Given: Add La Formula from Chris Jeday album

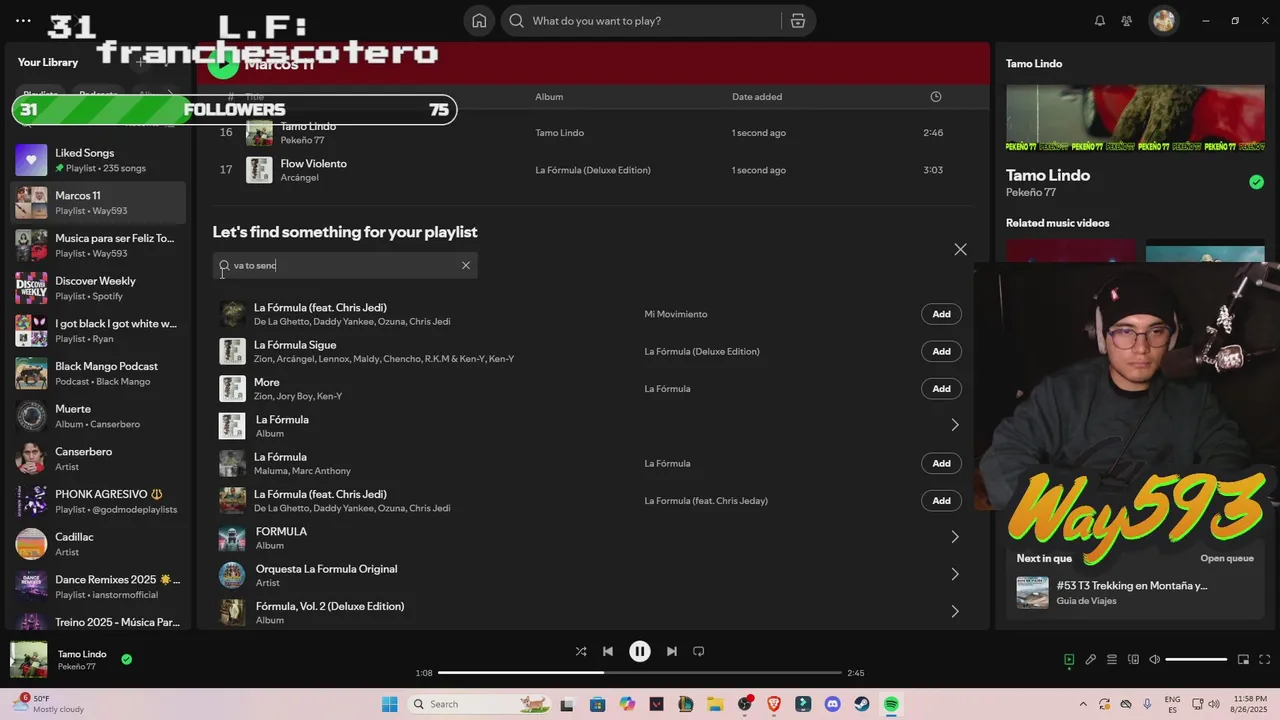Looking at the screenshot, I should tap(941, 501).
